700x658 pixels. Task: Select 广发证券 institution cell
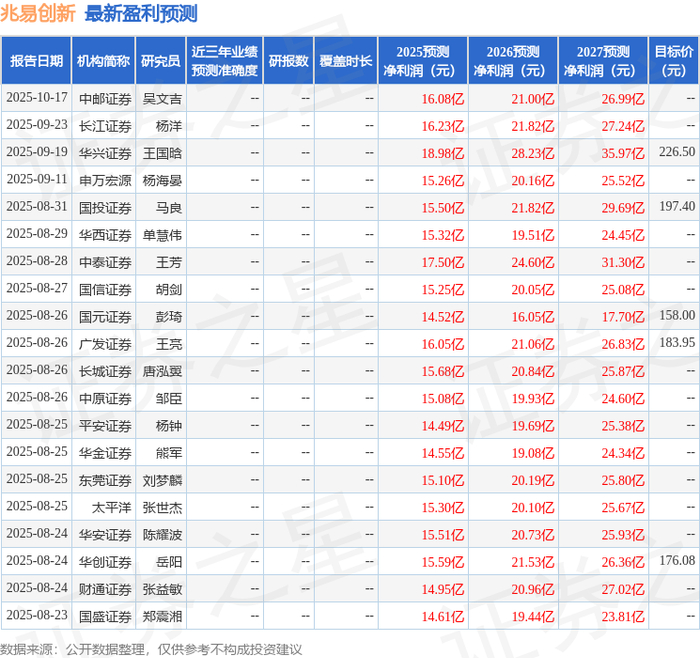coord(105,344)
